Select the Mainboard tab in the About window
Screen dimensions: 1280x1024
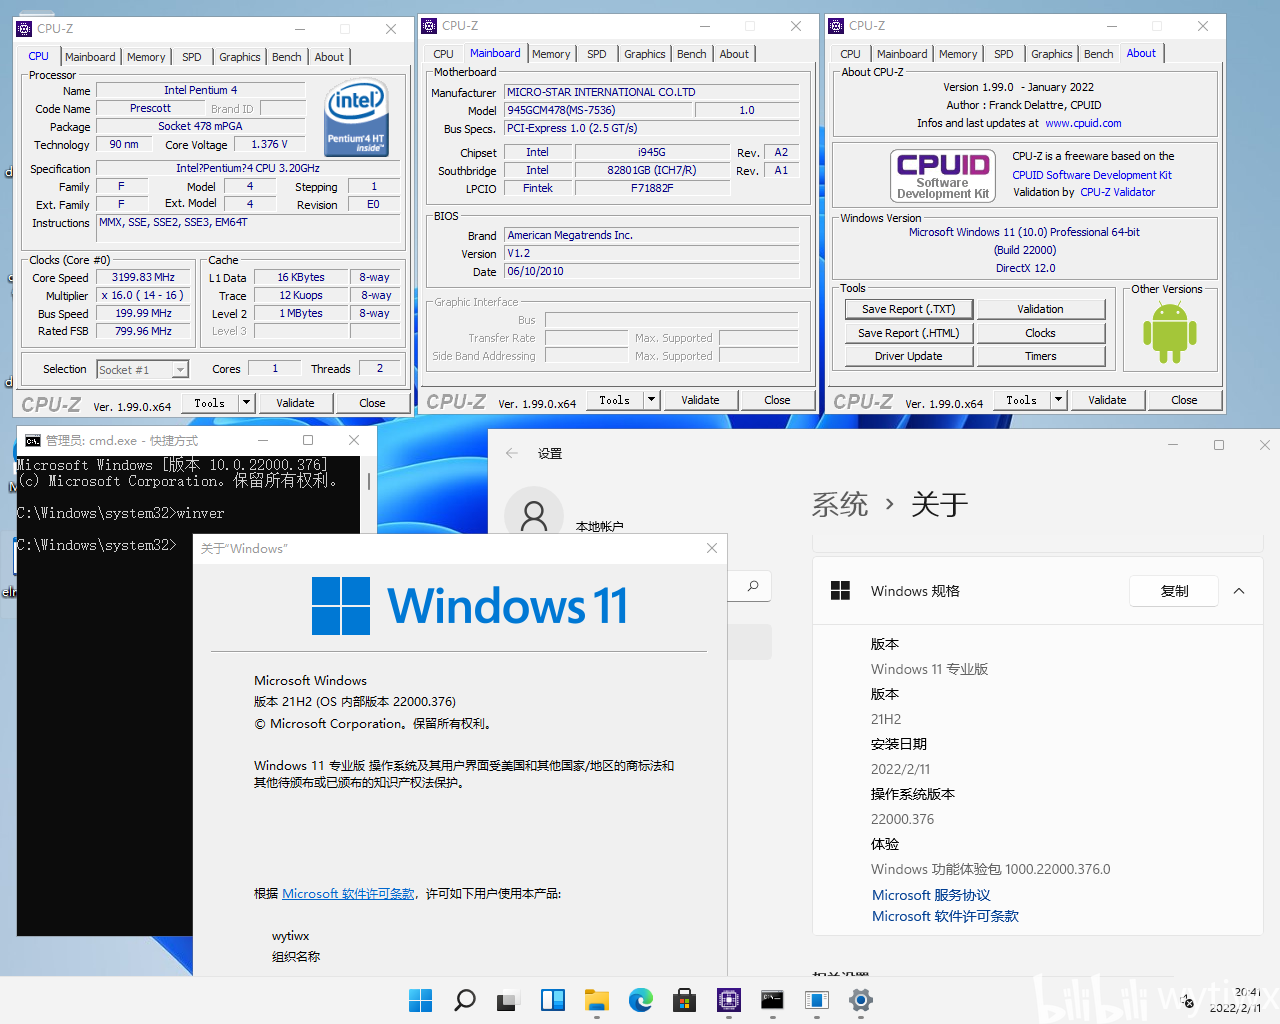point(902,54)
